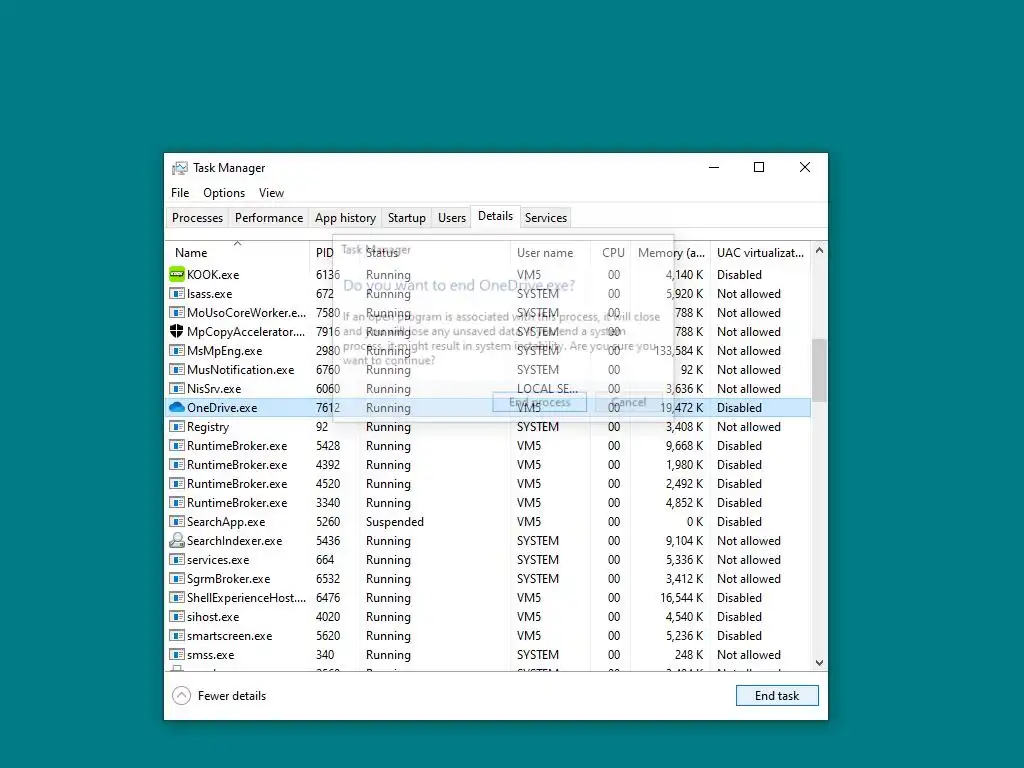Sort by the Memory column header
This screenshot has width=1024, height=768.
point(671,253)
